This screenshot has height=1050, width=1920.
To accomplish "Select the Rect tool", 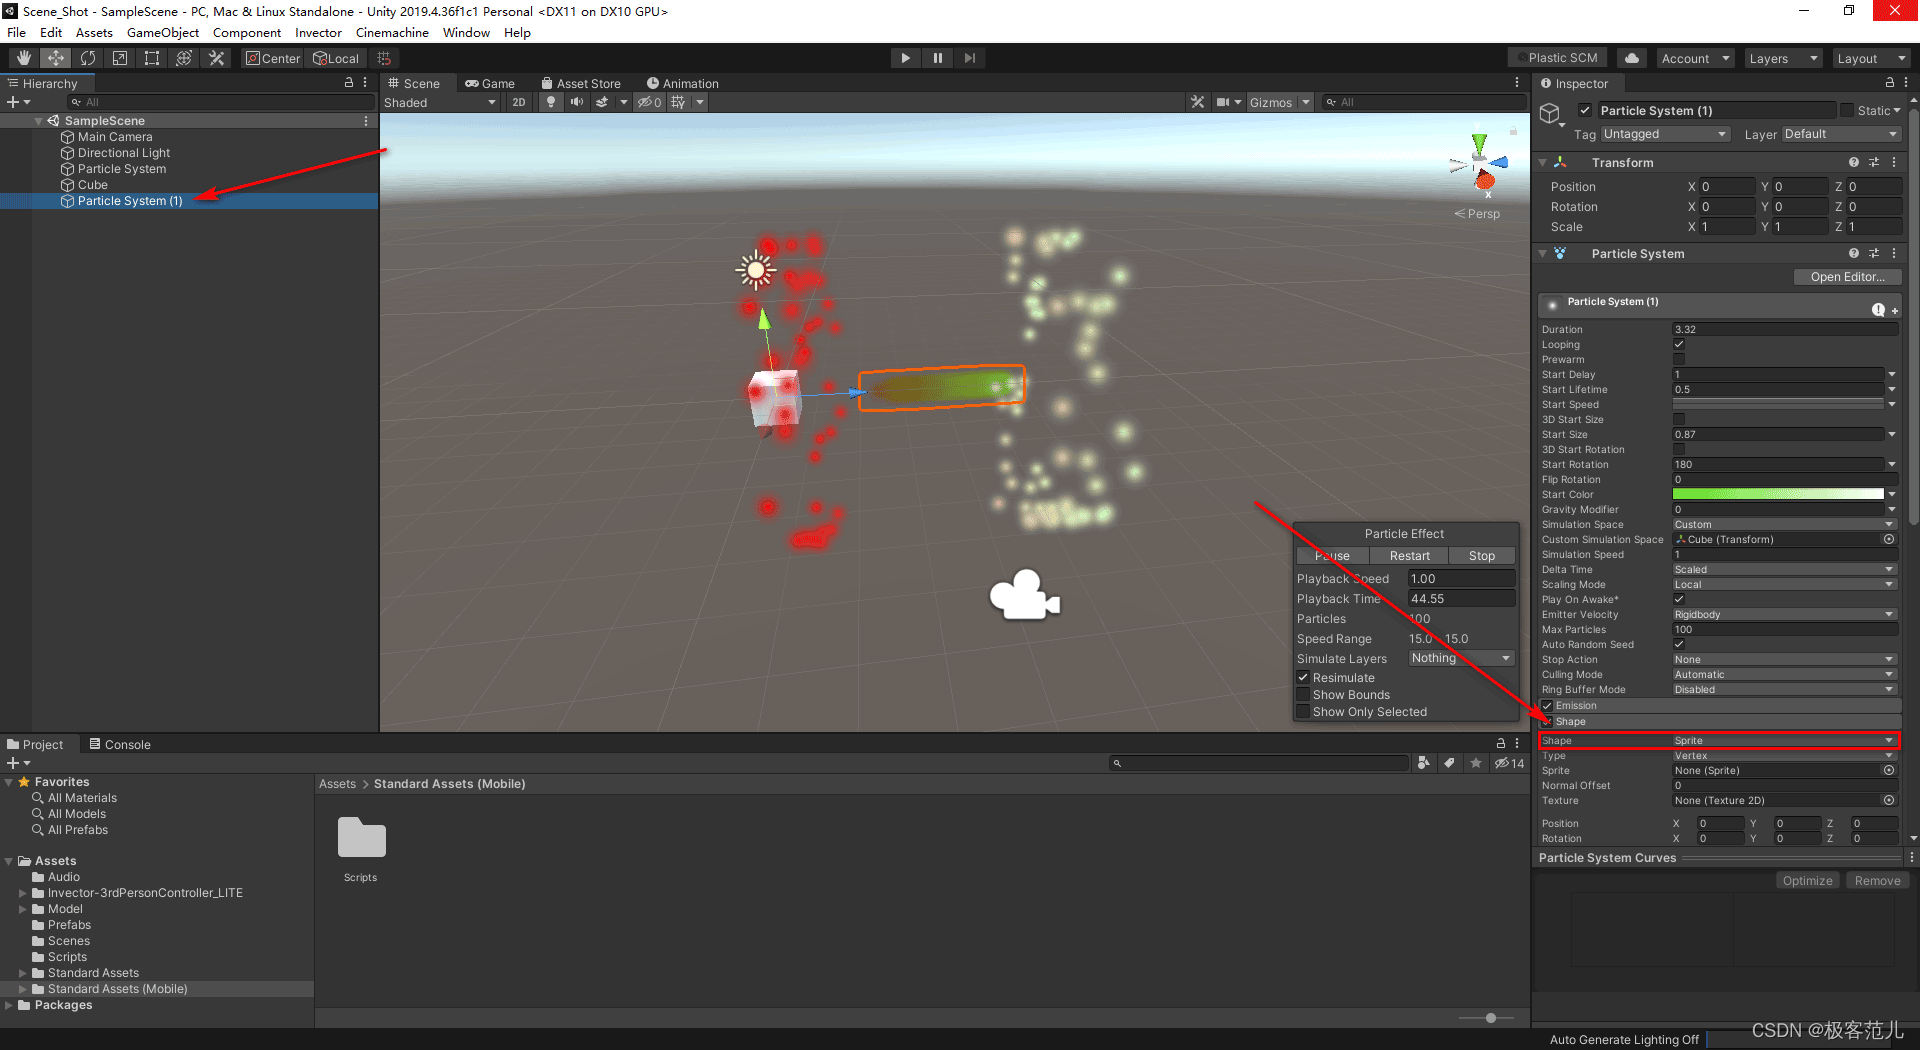I will point(152,58).
